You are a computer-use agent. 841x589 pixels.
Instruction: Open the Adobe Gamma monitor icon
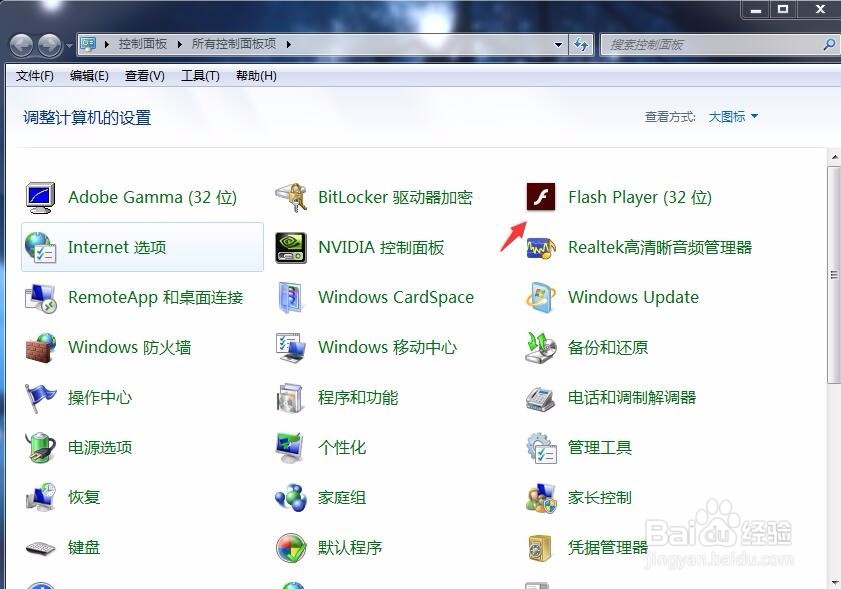click(41, 197)
